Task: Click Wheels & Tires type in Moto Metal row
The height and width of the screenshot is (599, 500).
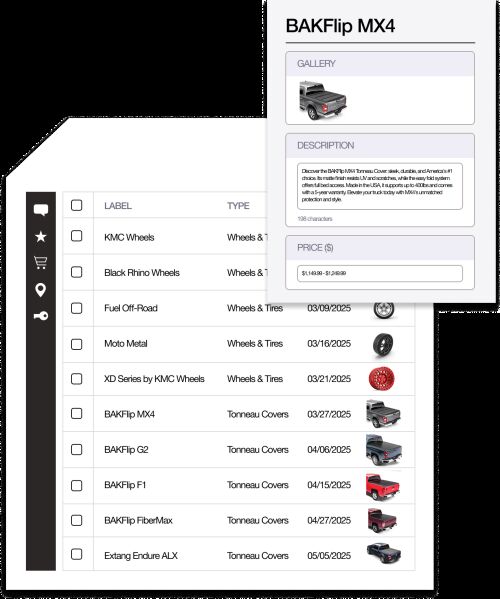Action: (x=255, y=343)
